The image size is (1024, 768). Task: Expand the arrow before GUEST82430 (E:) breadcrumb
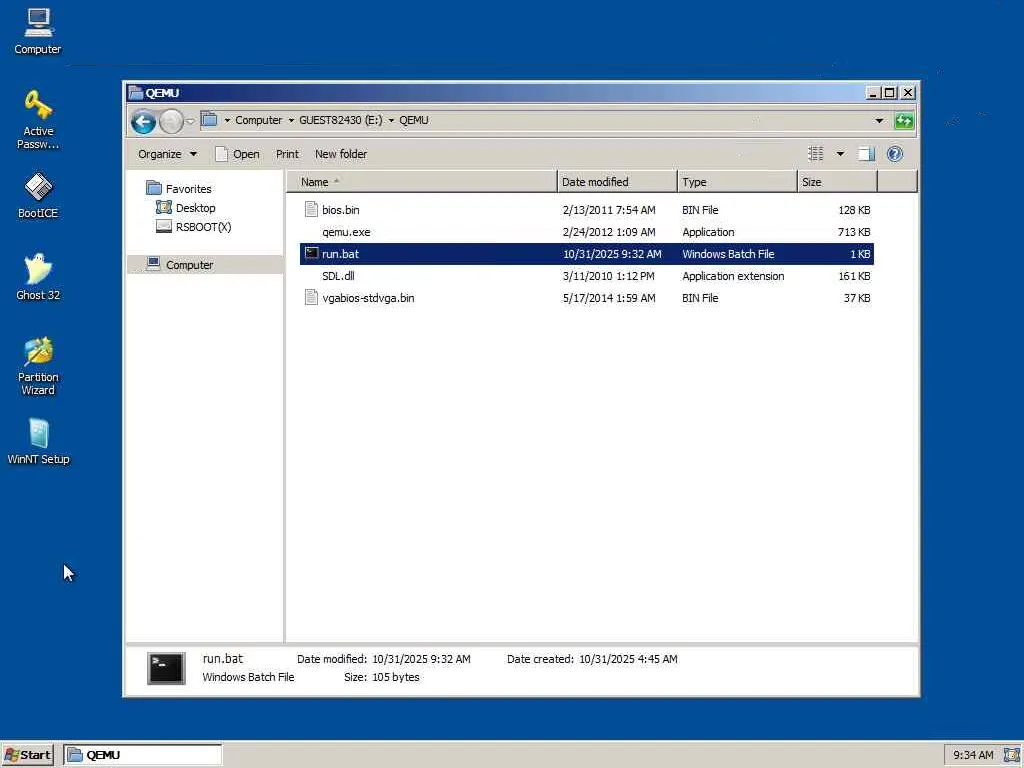click(291, 121)
